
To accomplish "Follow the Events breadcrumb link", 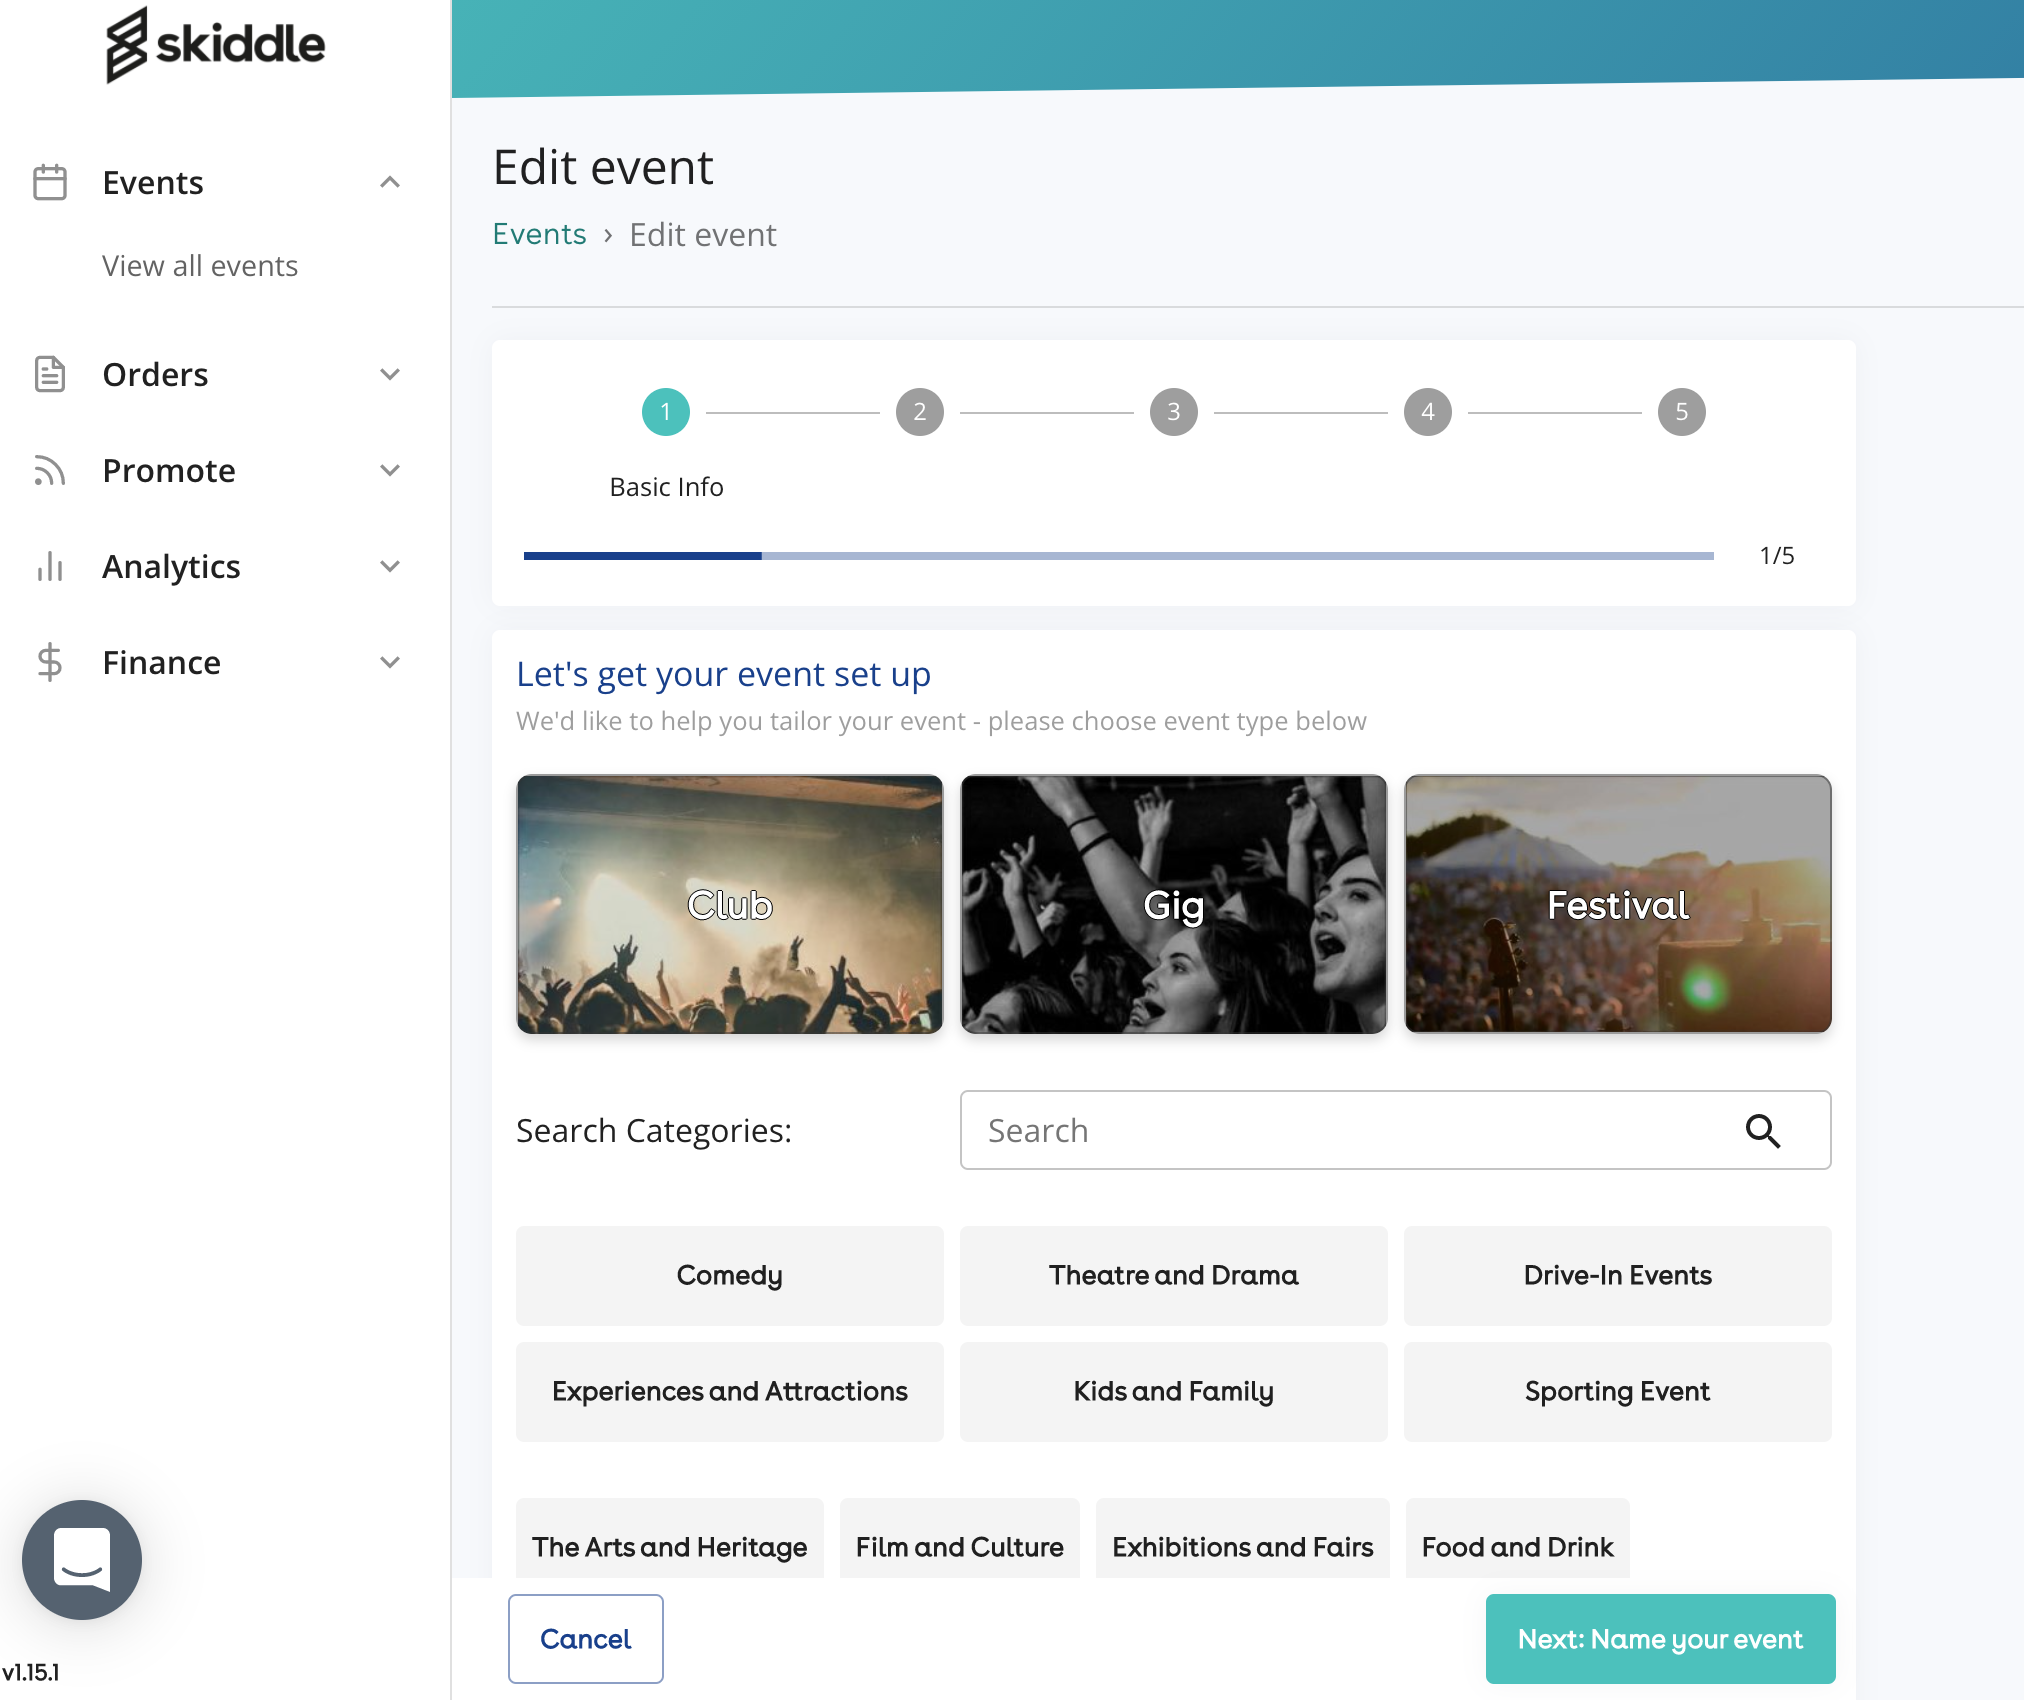I will point(539,234).
